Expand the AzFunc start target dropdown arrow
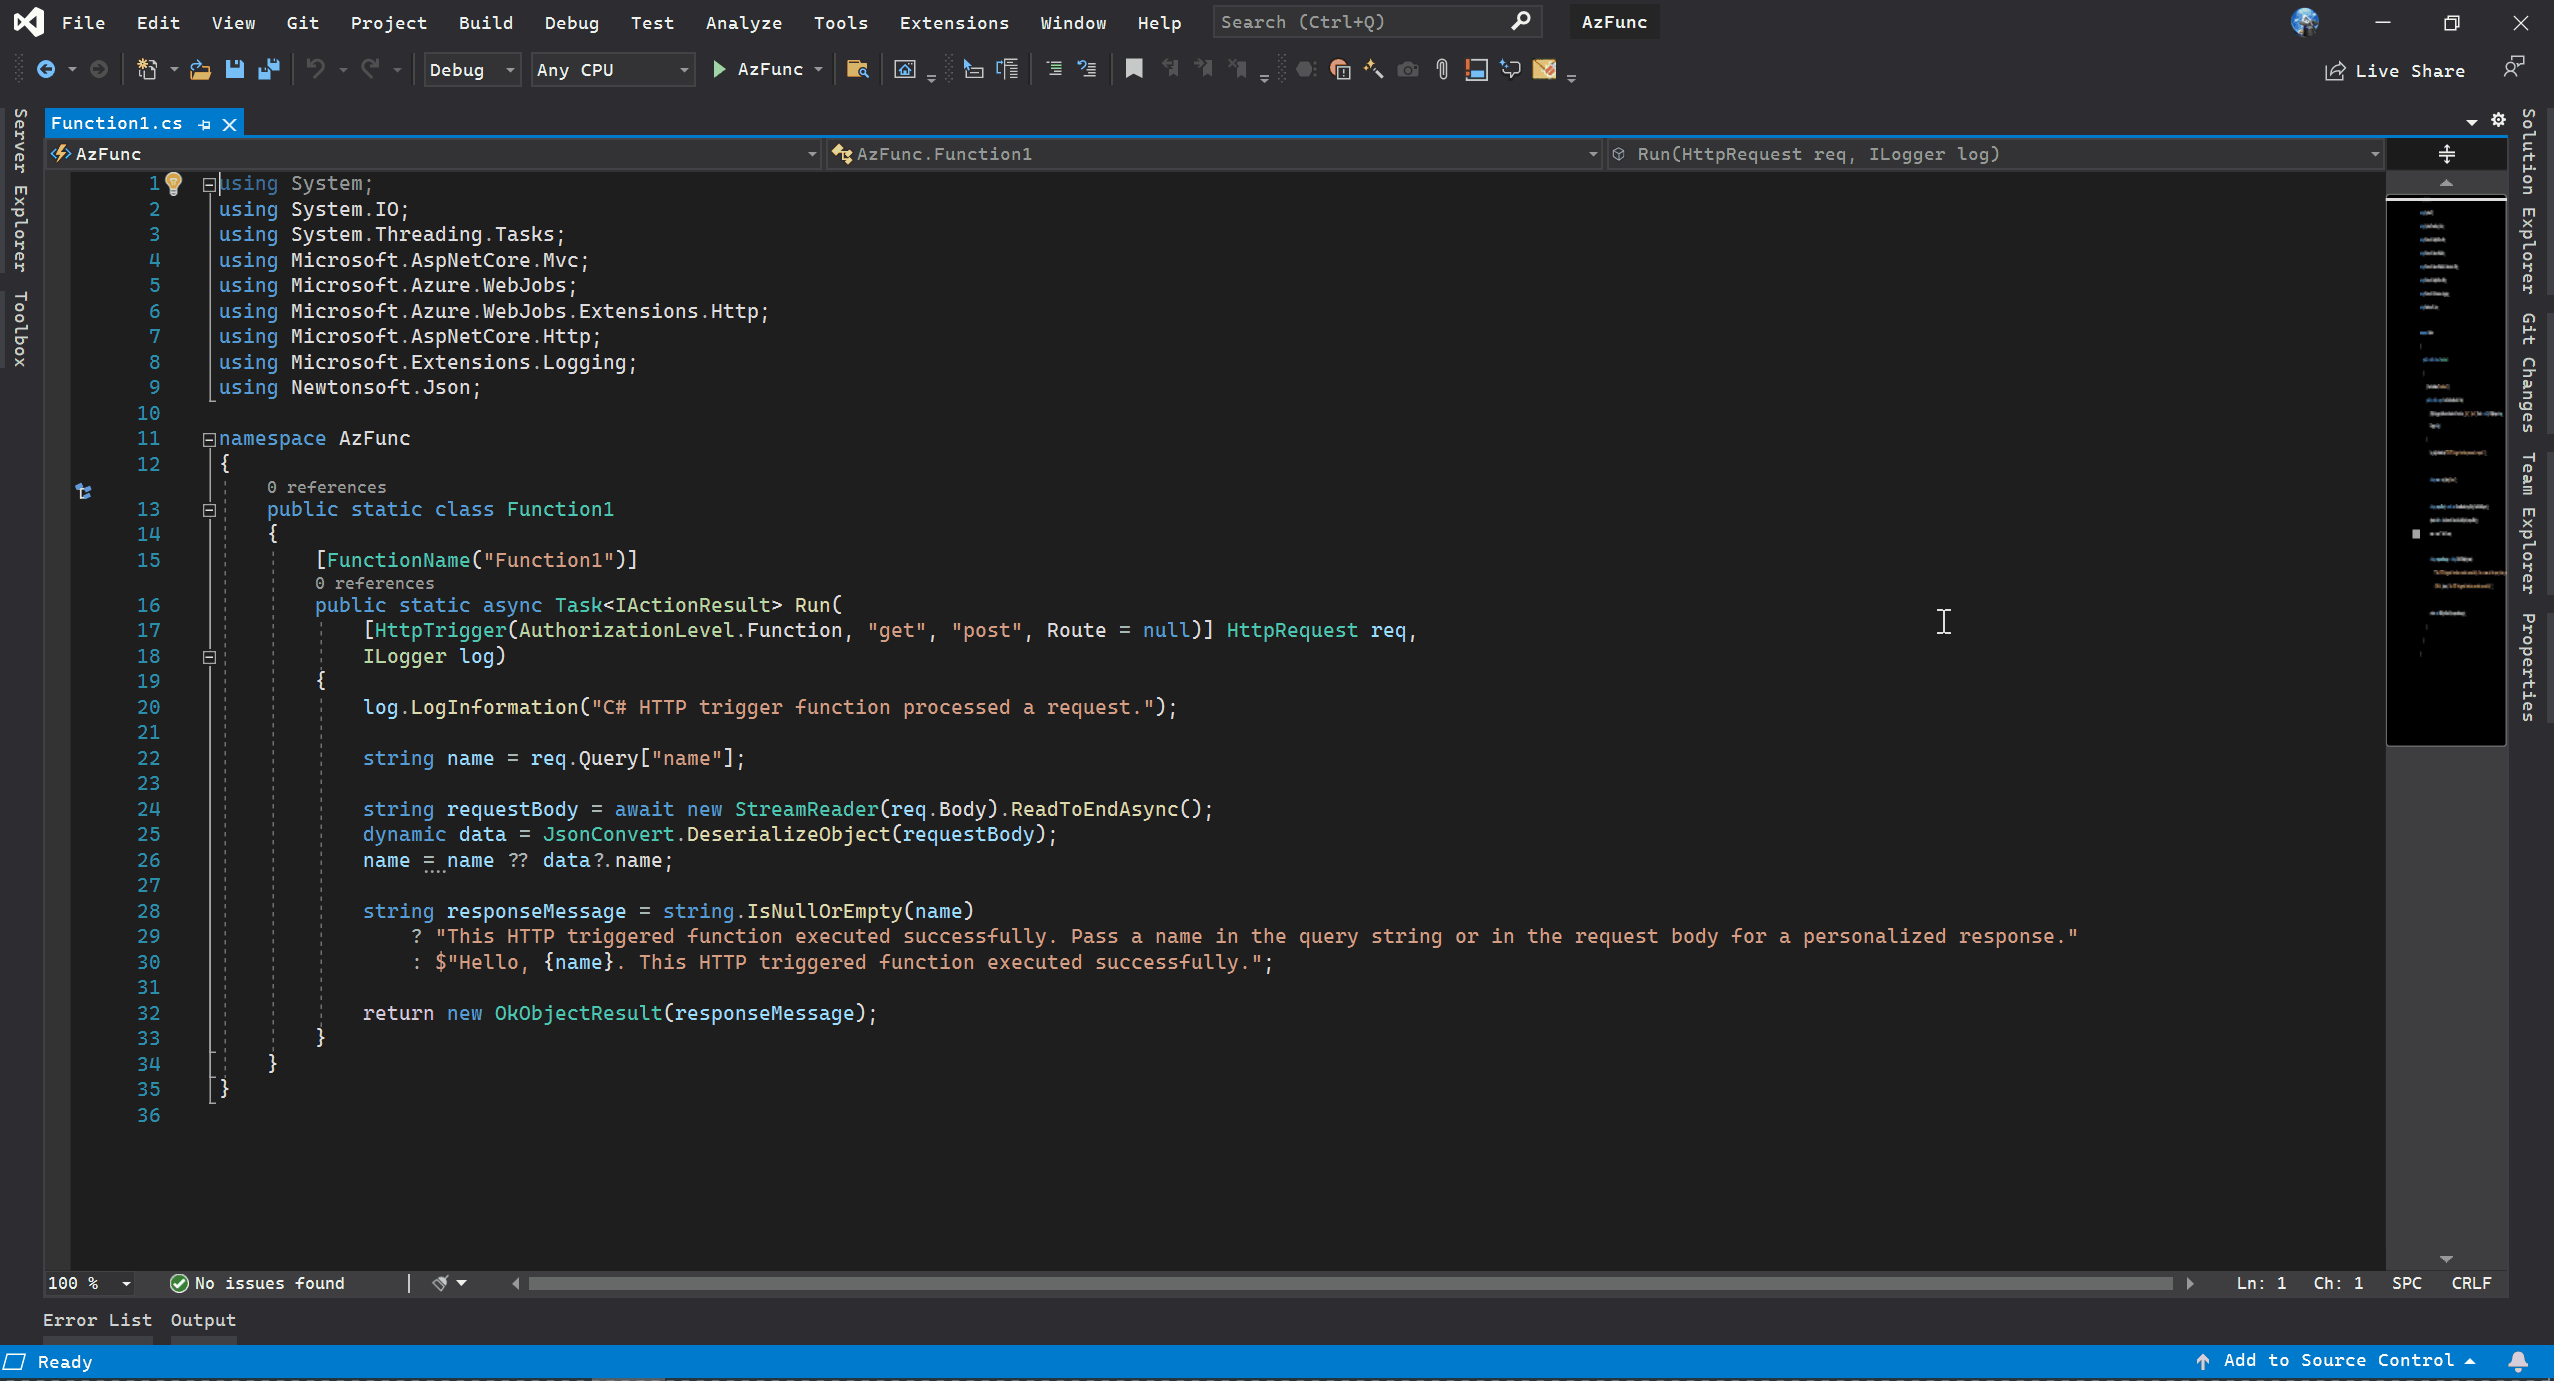 point(819,70)
